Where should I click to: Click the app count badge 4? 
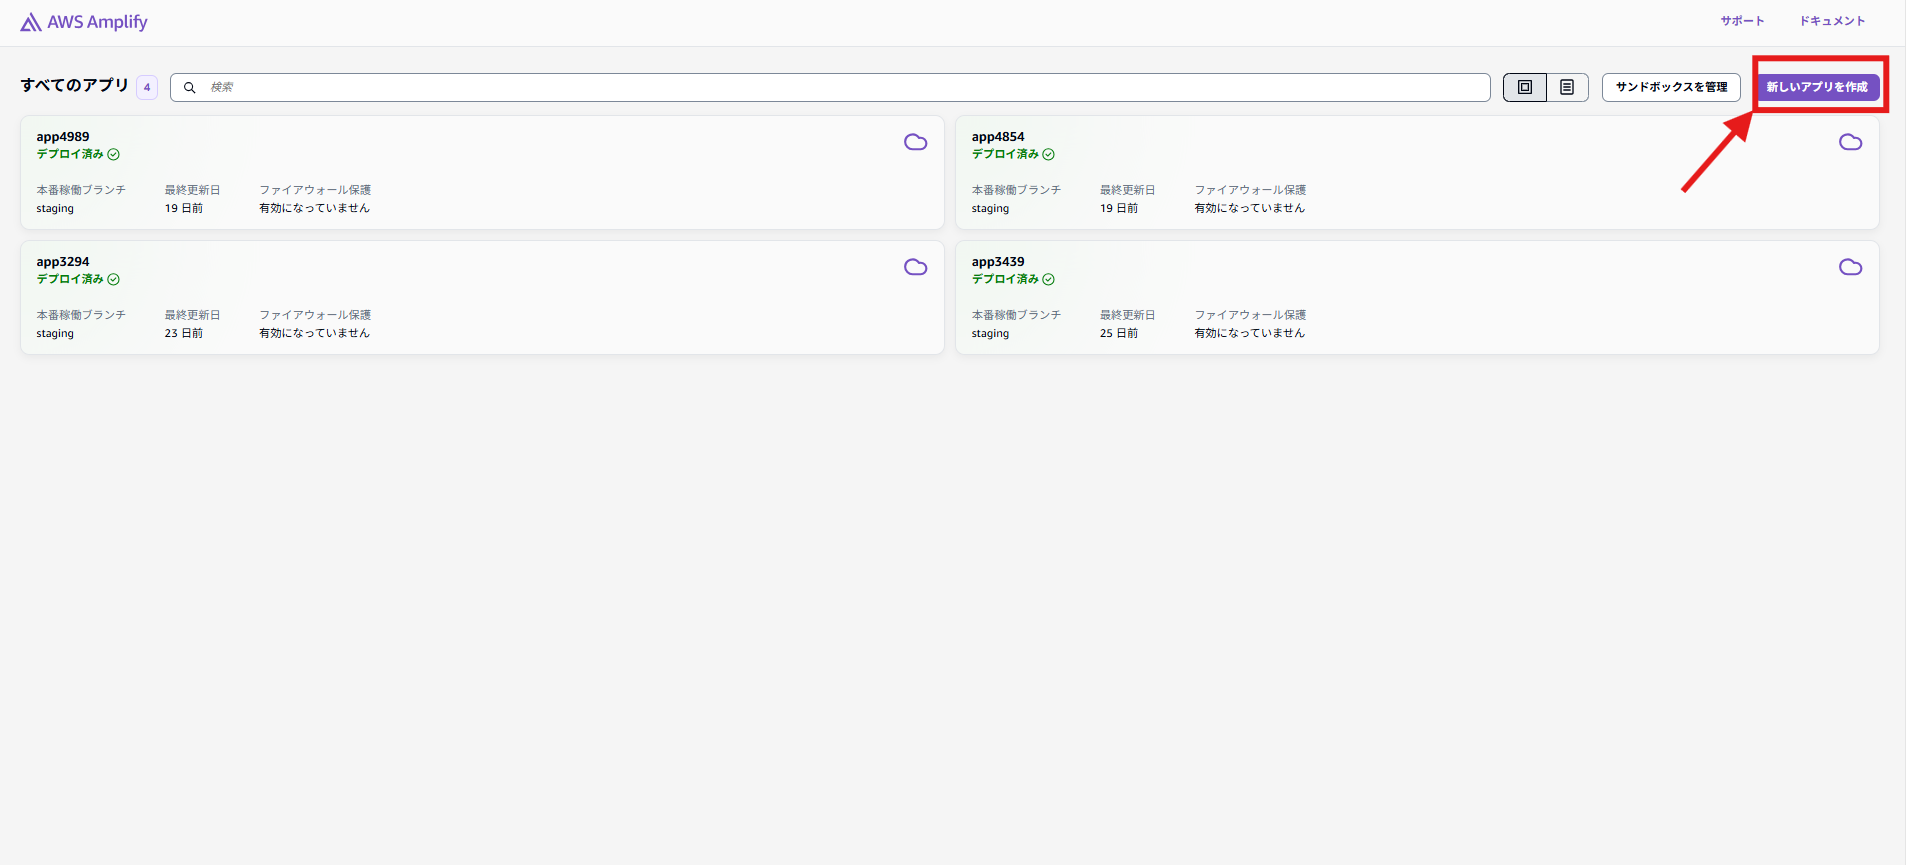point(147,88)
